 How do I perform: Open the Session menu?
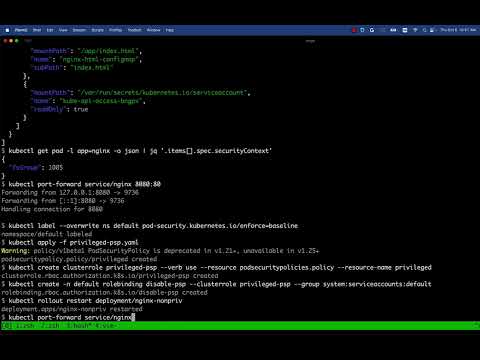pos(79,30)
